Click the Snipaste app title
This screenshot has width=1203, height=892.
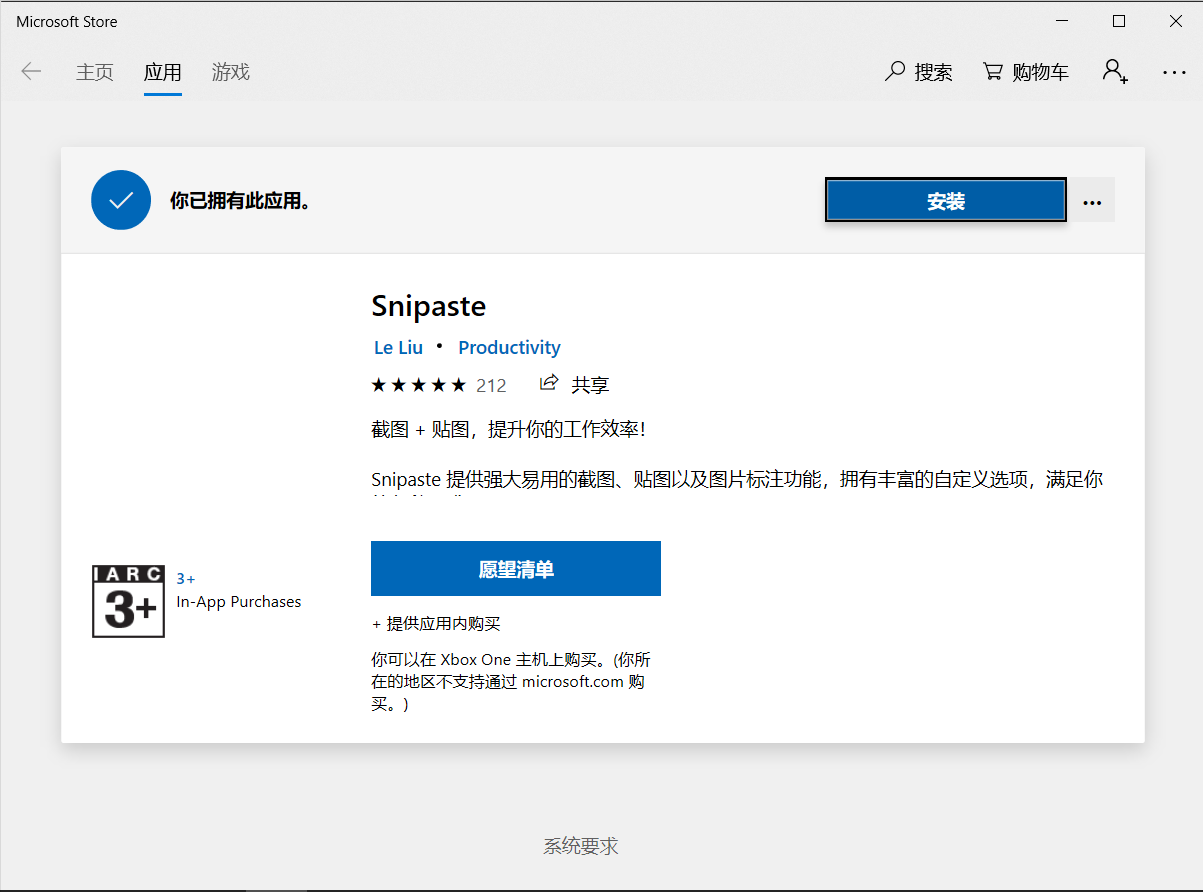click(x=428, y=306)
